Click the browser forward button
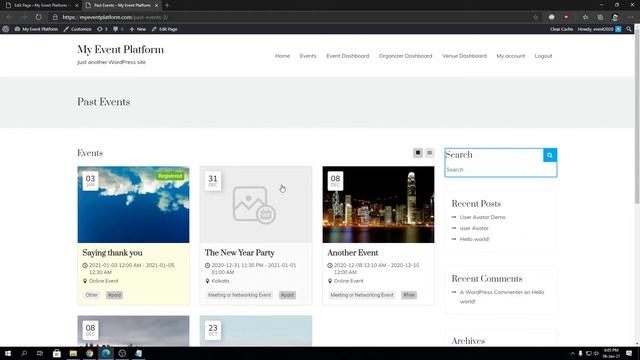Screen dimensions: 640x360 (24, 17)
